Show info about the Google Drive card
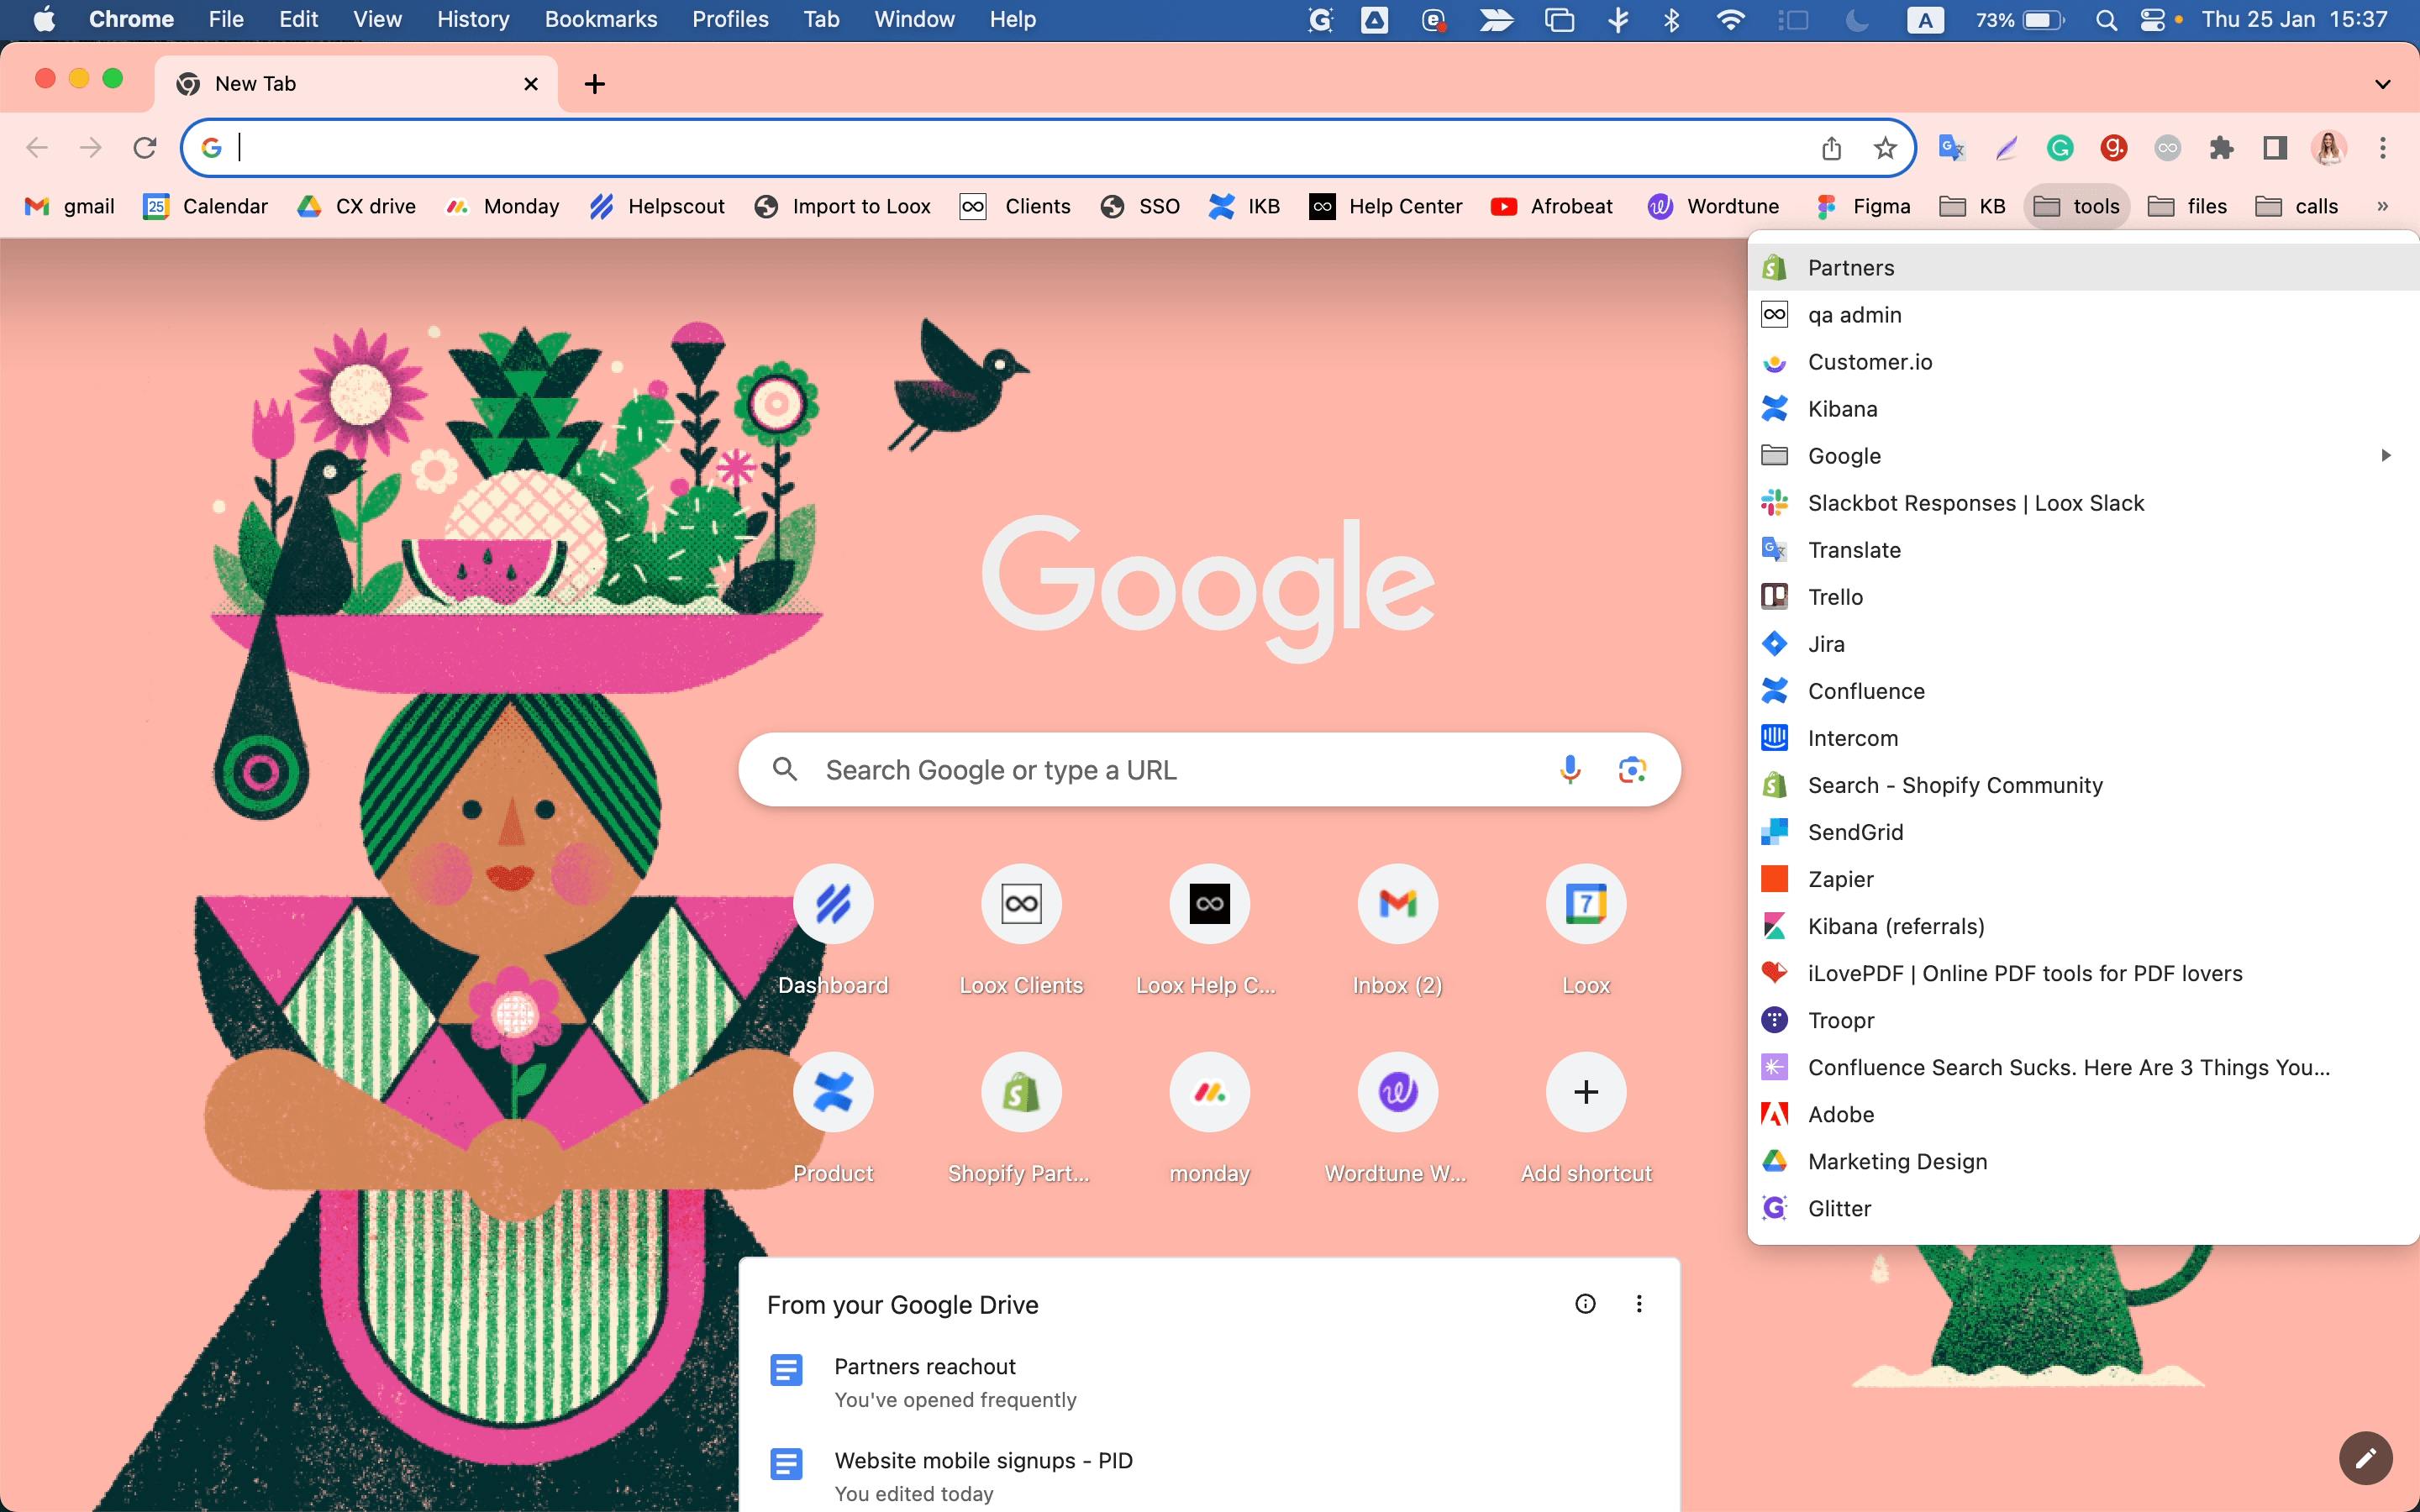 (1585, 1303)
